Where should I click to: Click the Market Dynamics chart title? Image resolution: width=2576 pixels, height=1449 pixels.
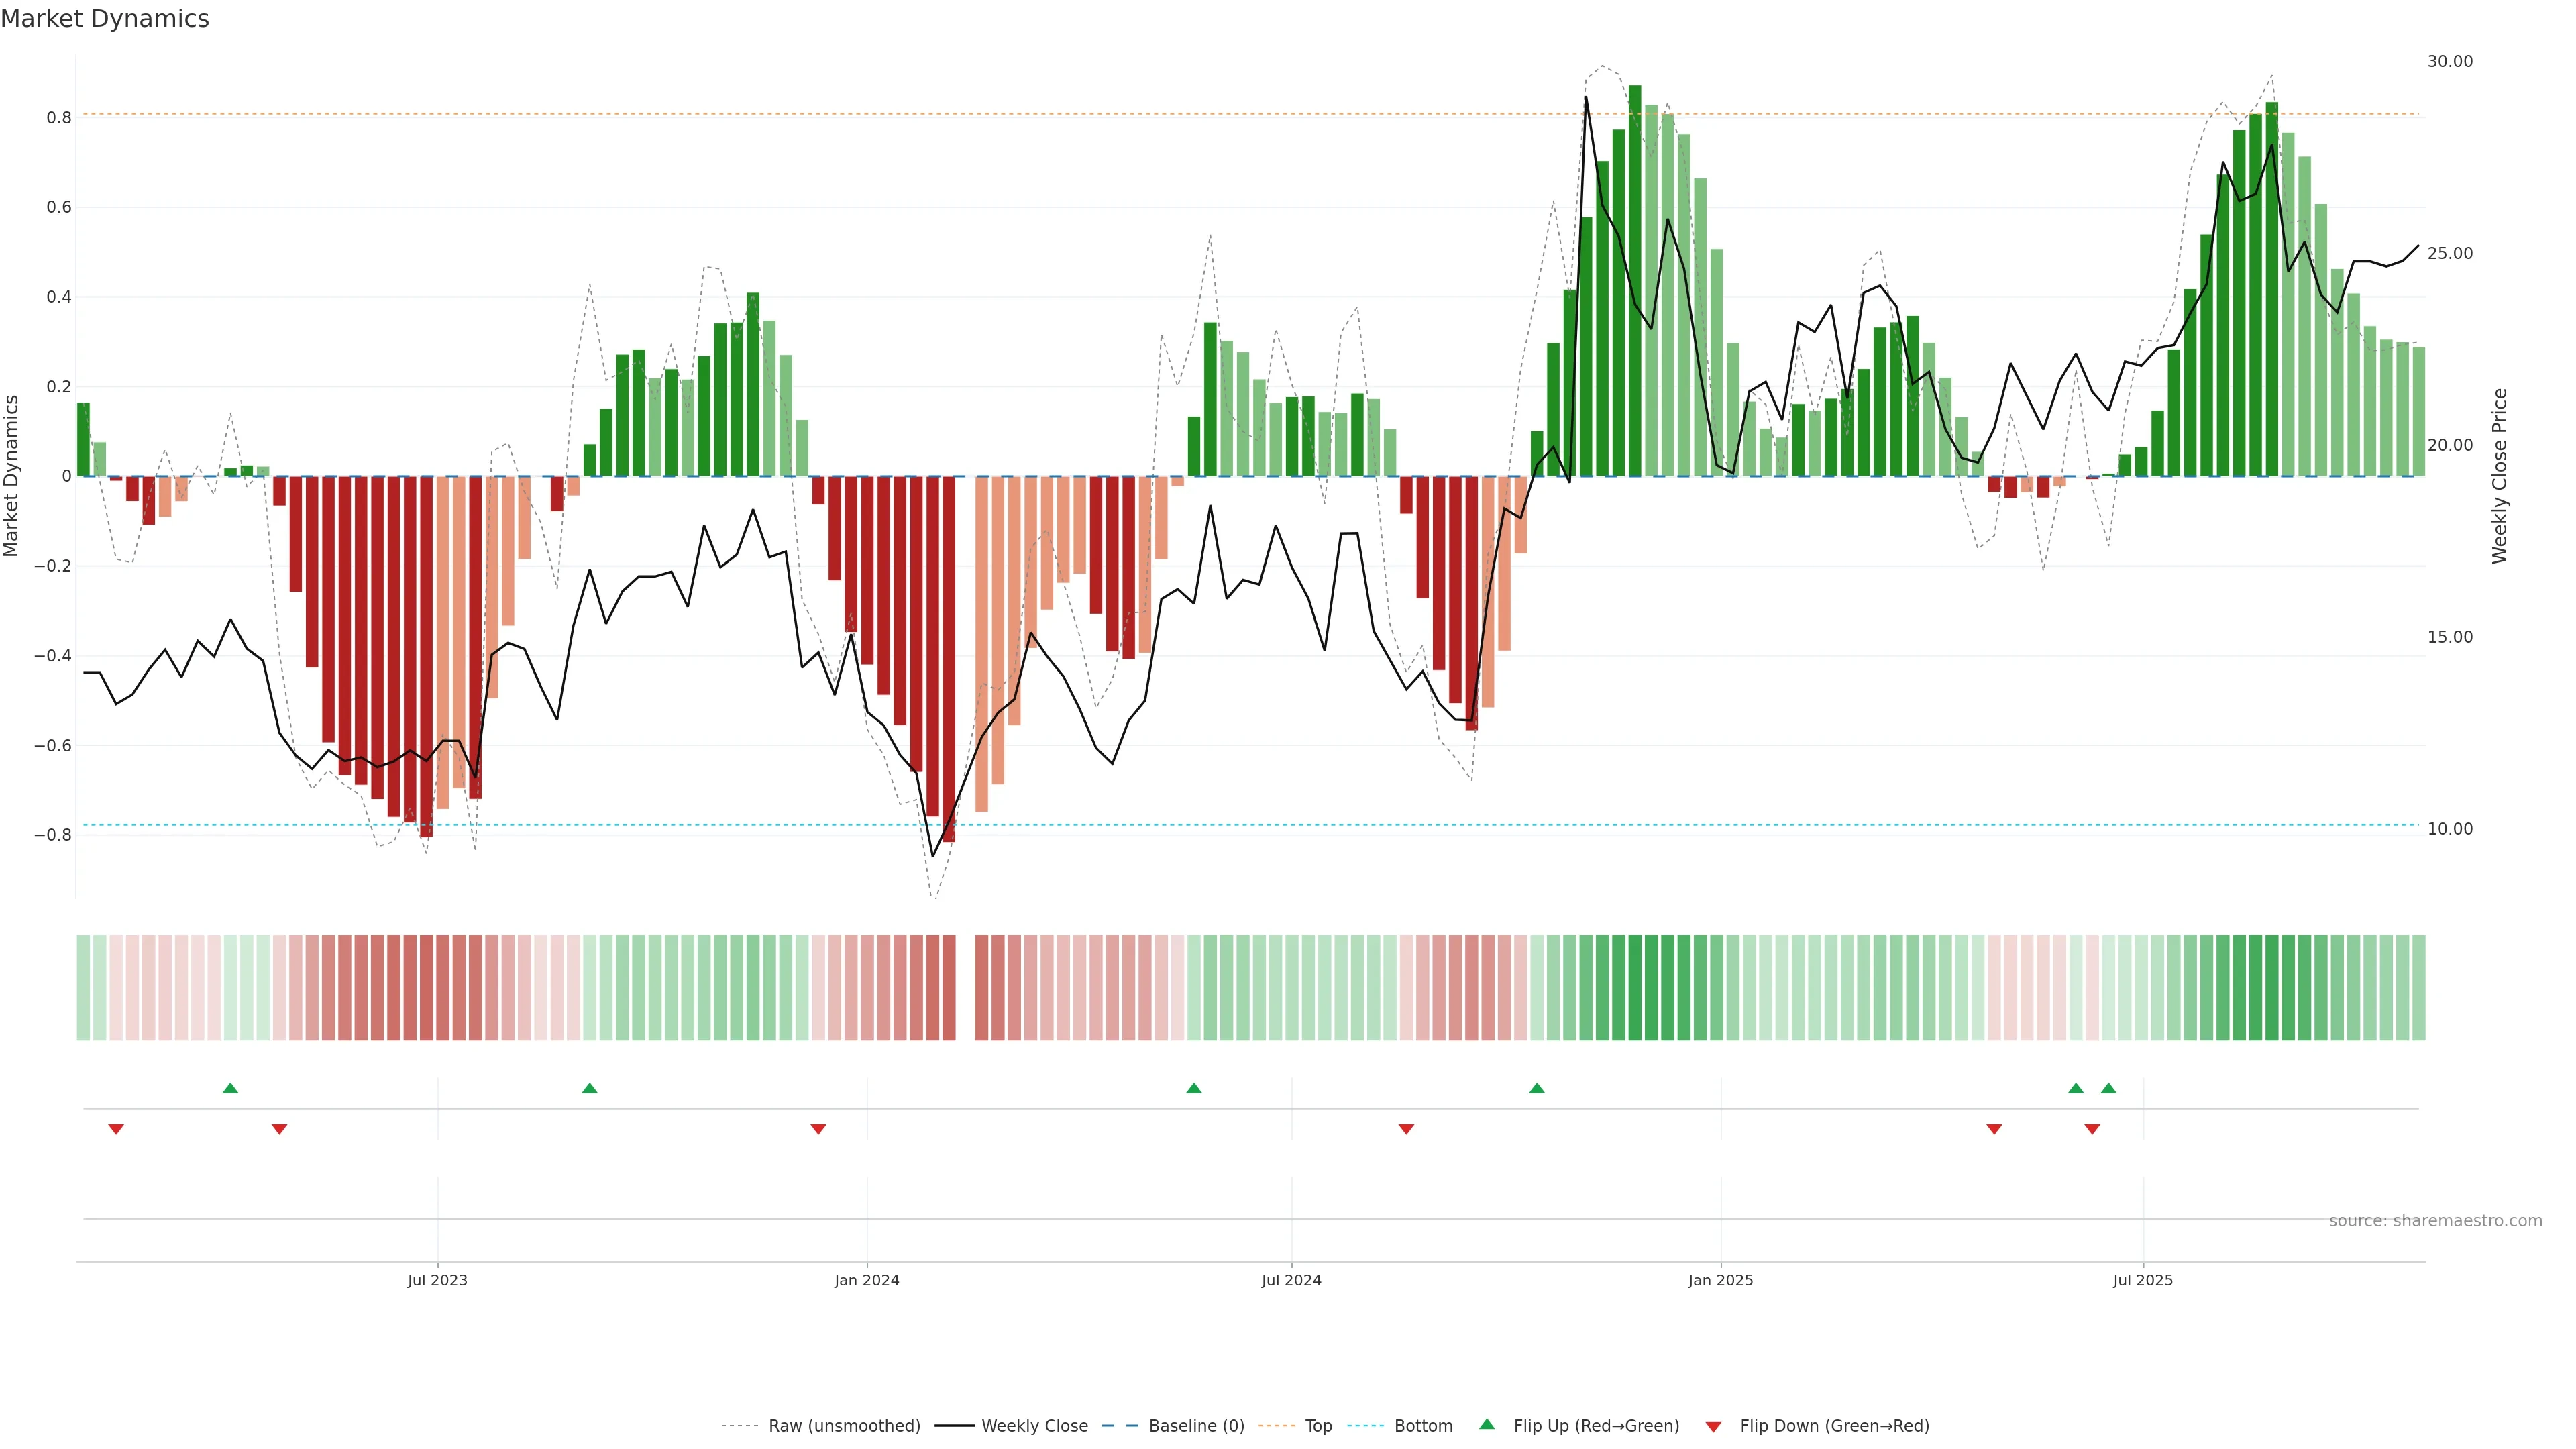(105, 19)
